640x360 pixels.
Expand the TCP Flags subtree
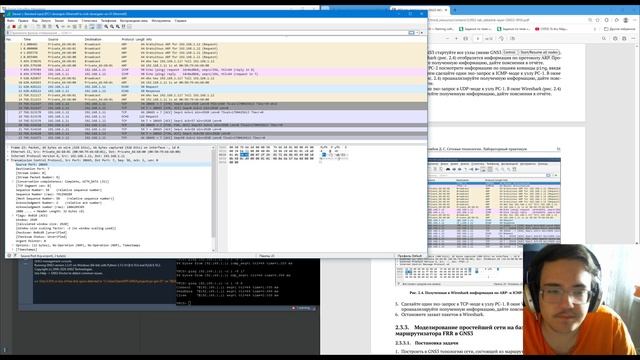(13, 215)
